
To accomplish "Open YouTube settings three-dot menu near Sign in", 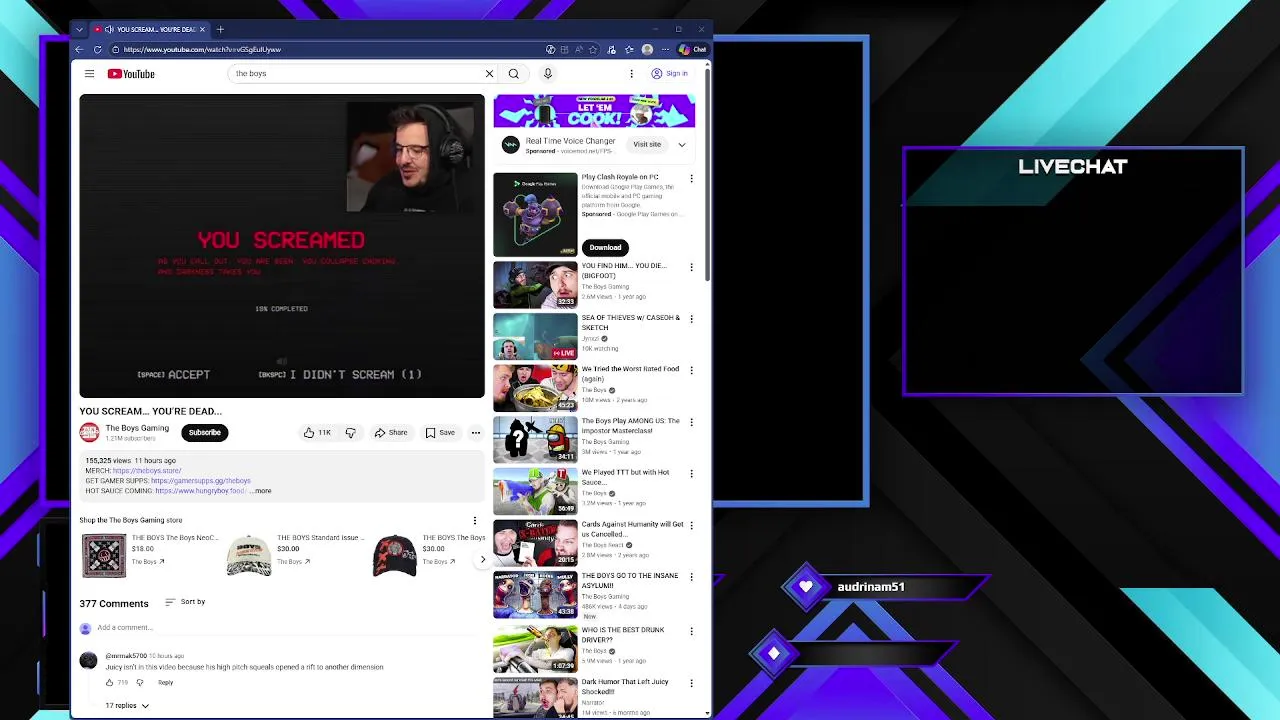I will 631,73.
